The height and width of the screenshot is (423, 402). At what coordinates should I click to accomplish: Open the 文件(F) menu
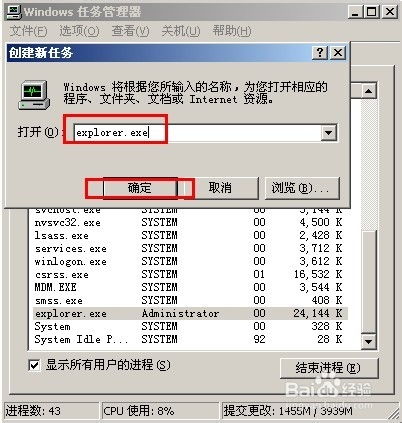[x=28, y=31]
